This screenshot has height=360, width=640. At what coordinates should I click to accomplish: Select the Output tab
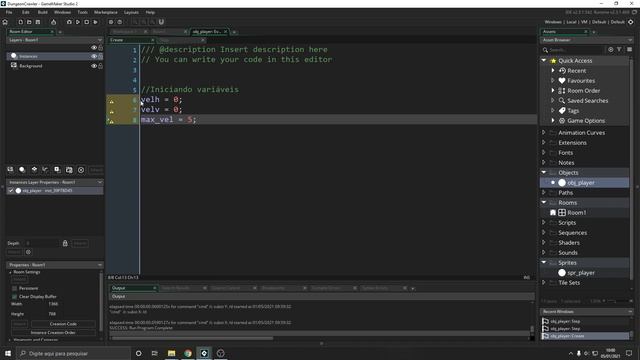pyautogui.click(x=133, y=288)
